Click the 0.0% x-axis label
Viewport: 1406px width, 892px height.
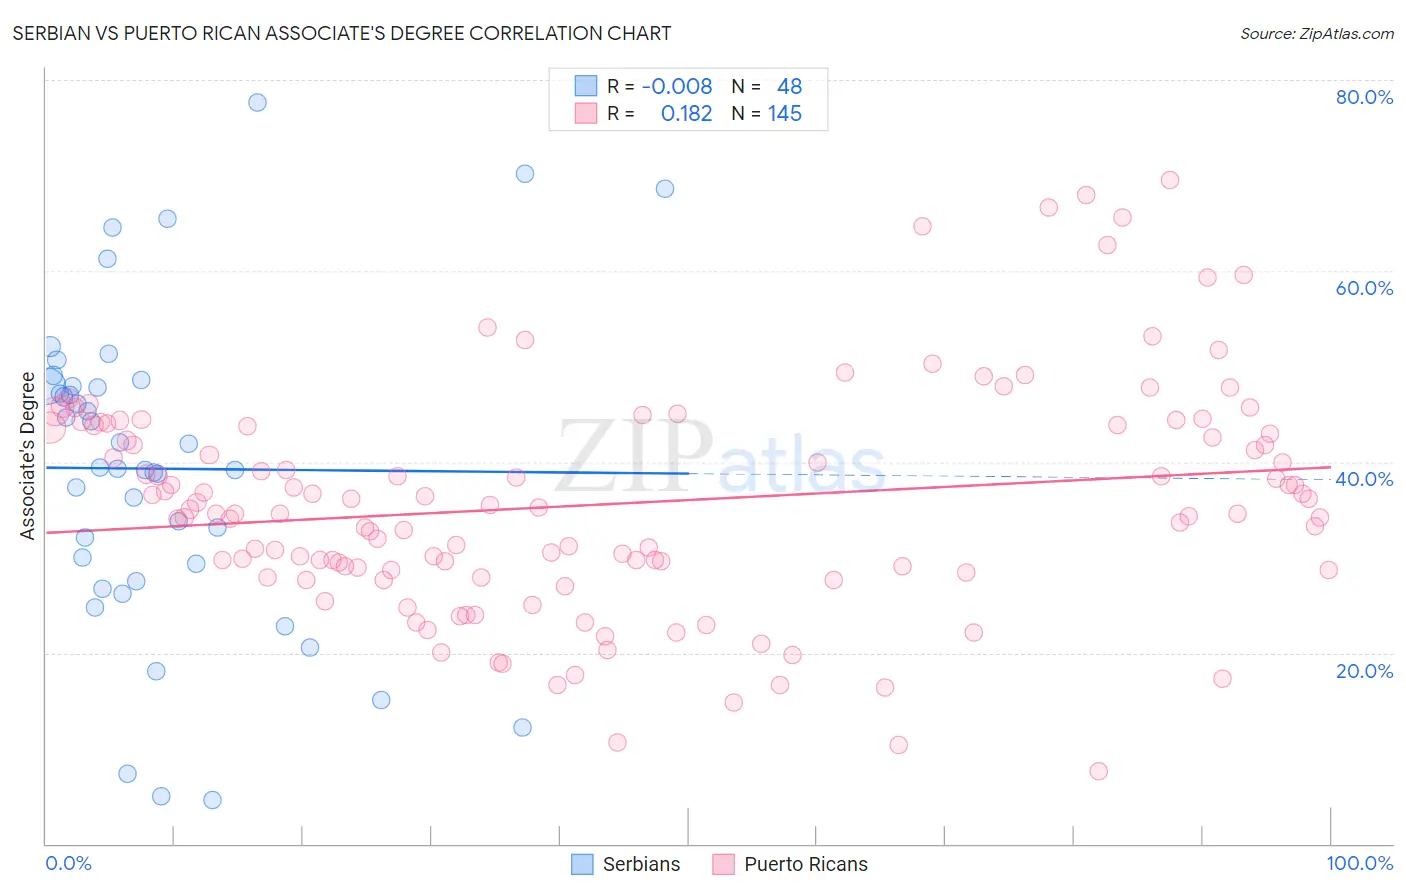[x=68, y=863]
